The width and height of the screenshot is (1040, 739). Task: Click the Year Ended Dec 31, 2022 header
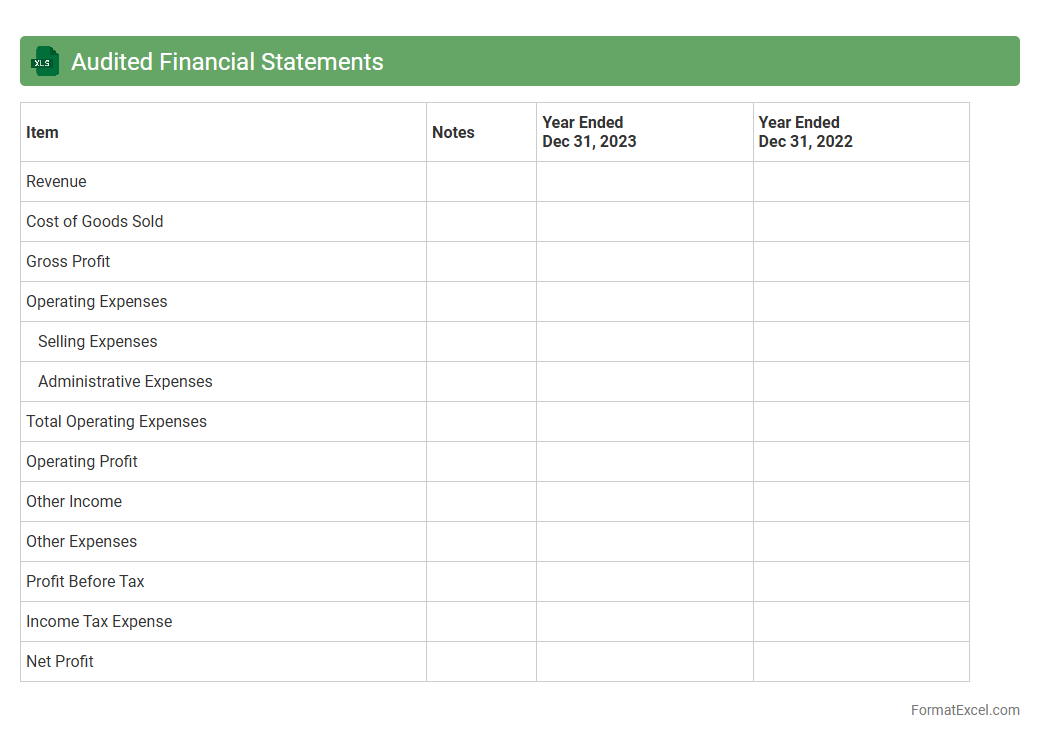point(805,132)
